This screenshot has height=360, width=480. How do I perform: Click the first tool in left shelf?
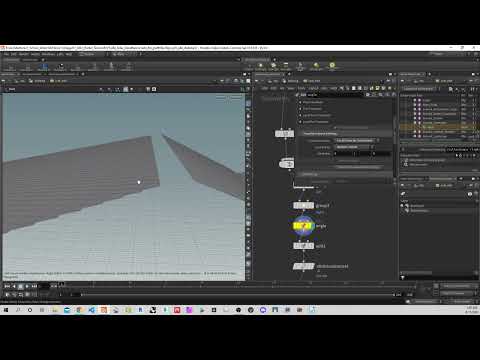10,67
